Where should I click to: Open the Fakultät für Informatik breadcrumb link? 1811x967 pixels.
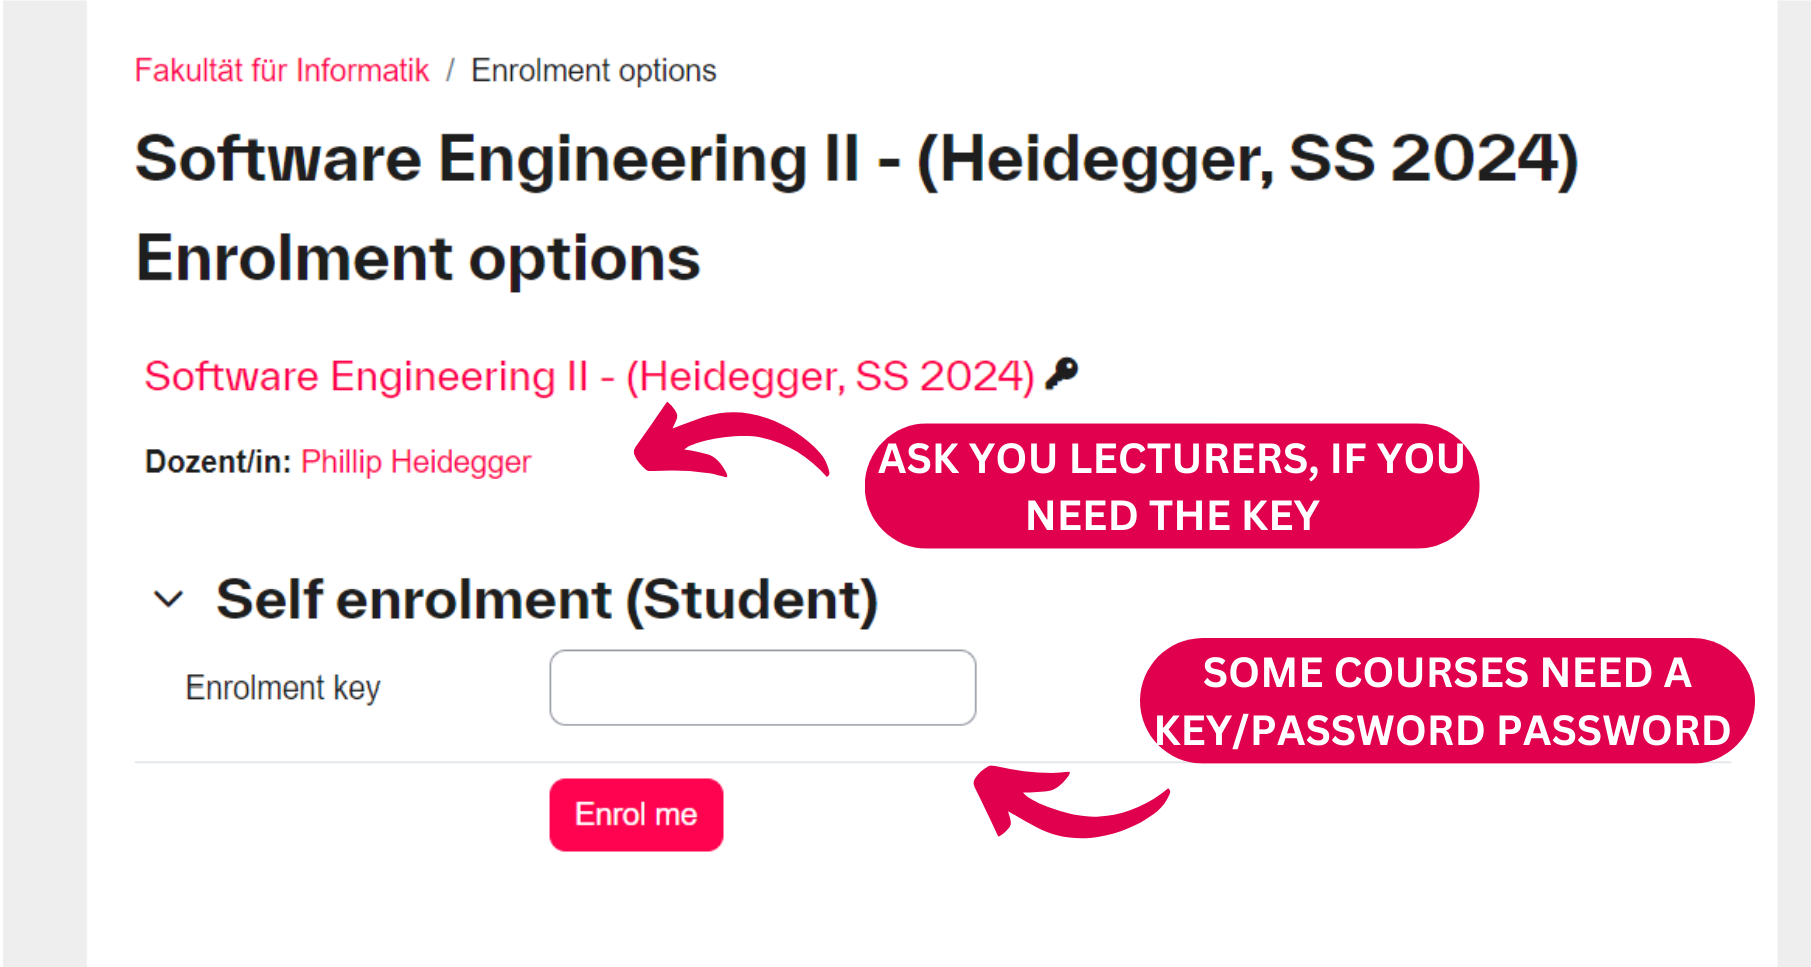[x=282, y=71]
